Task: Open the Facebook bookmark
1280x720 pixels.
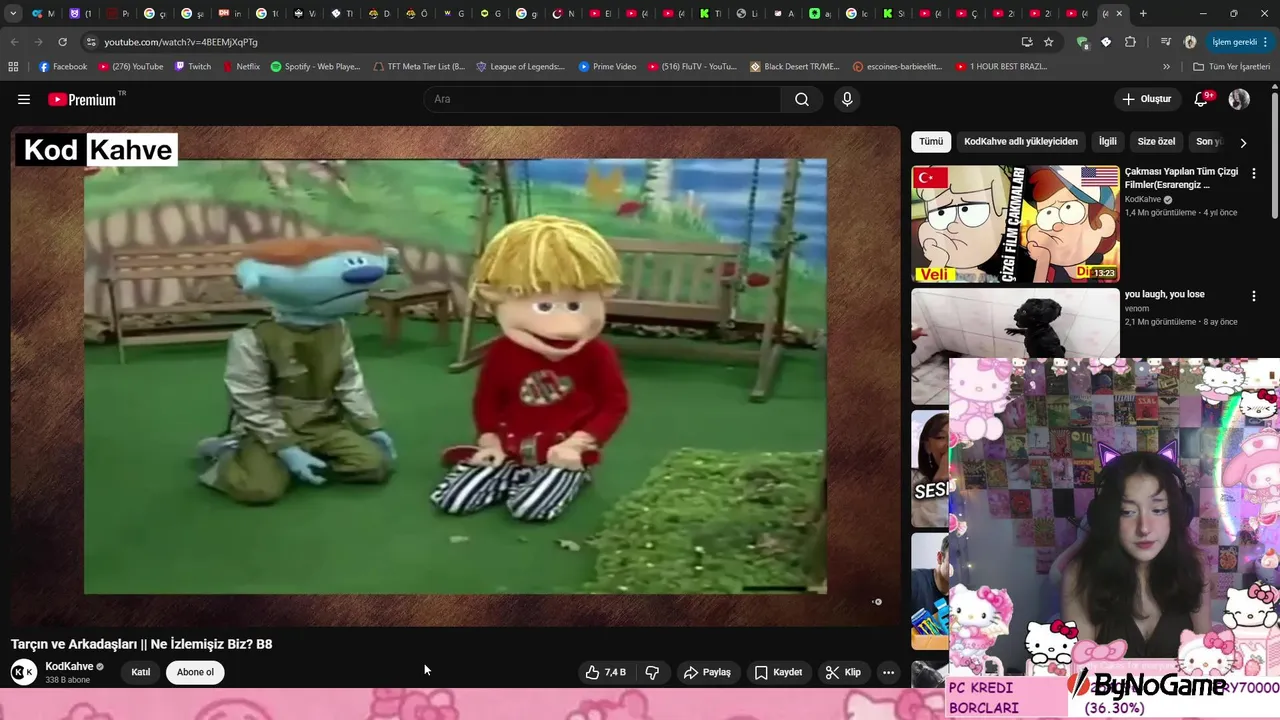Action: [63, 67]
